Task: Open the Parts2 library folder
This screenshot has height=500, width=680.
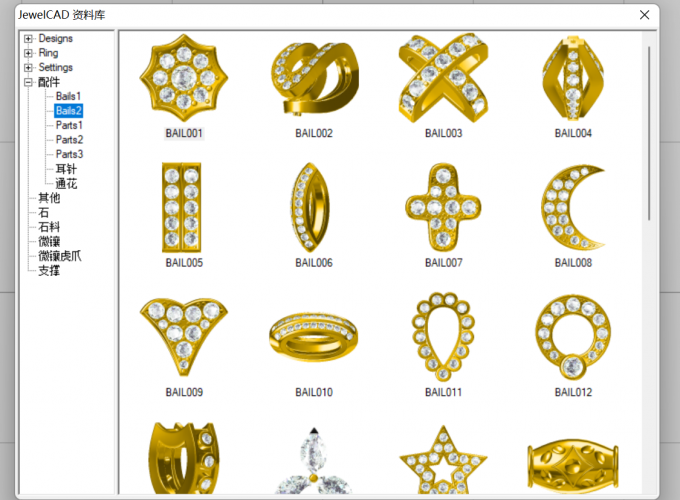Action: coord(69,140)
